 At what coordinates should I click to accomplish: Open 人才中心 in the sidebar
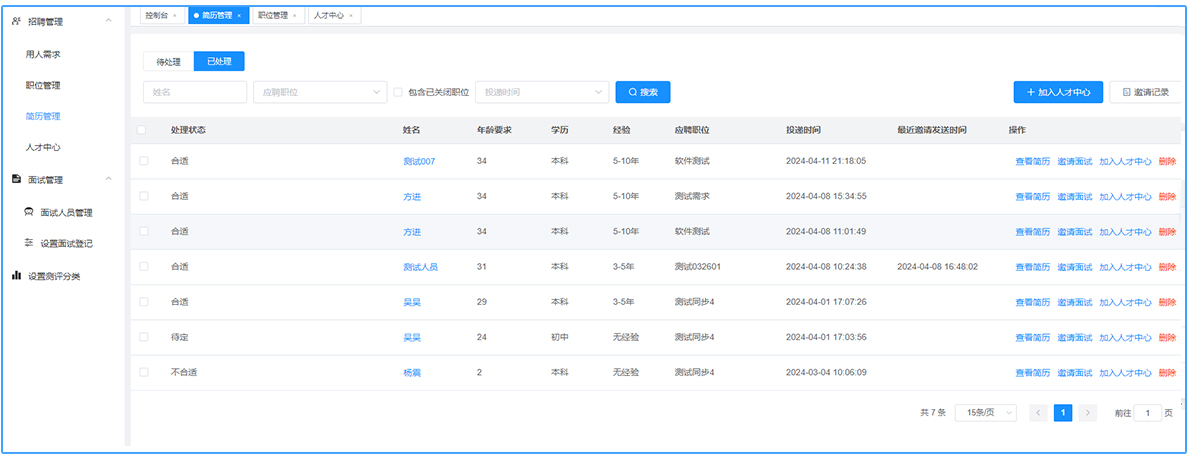click(42, 147)
